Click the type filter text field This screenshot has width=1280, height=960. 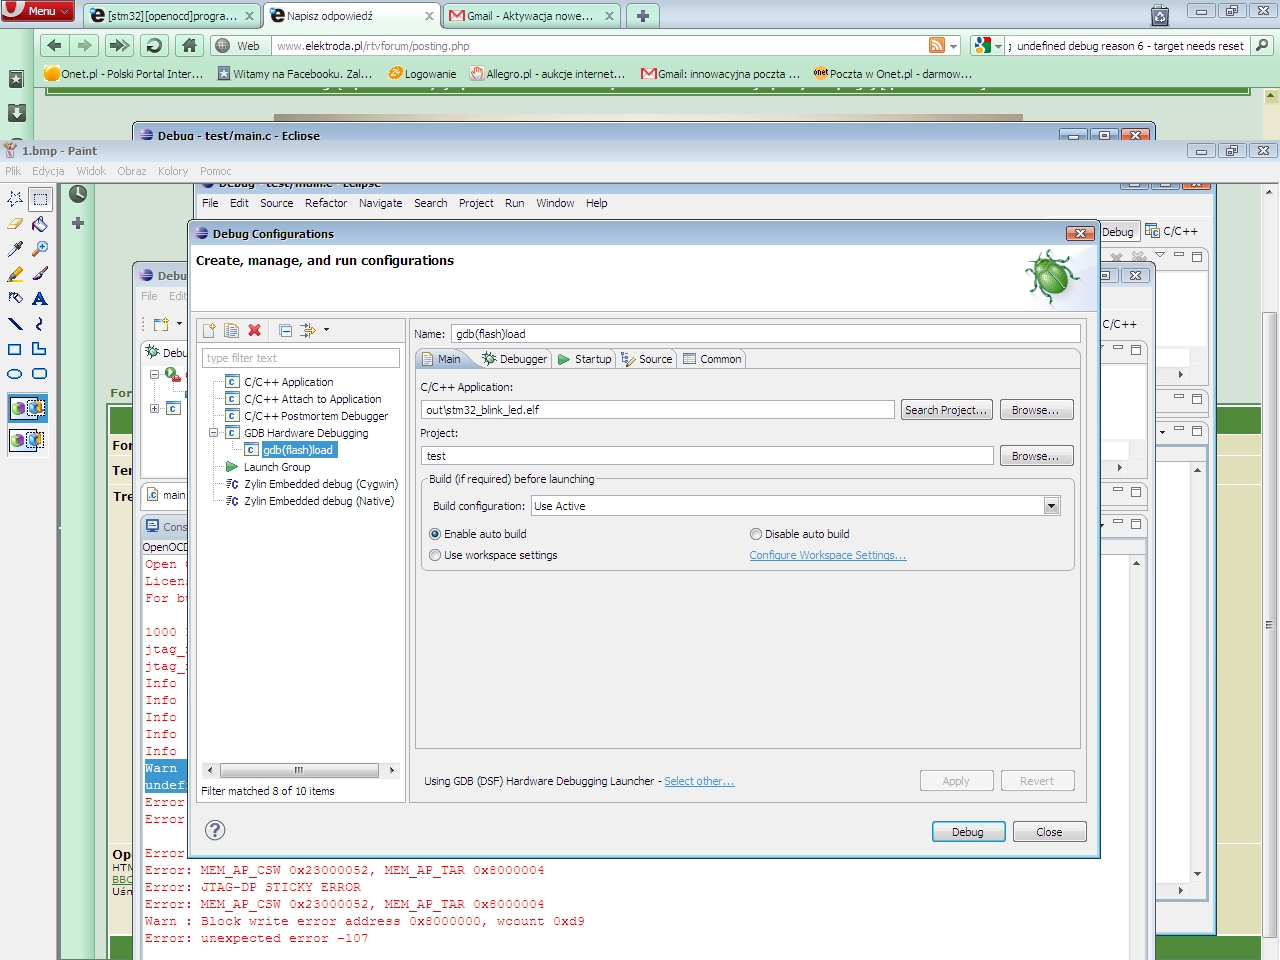301,358
